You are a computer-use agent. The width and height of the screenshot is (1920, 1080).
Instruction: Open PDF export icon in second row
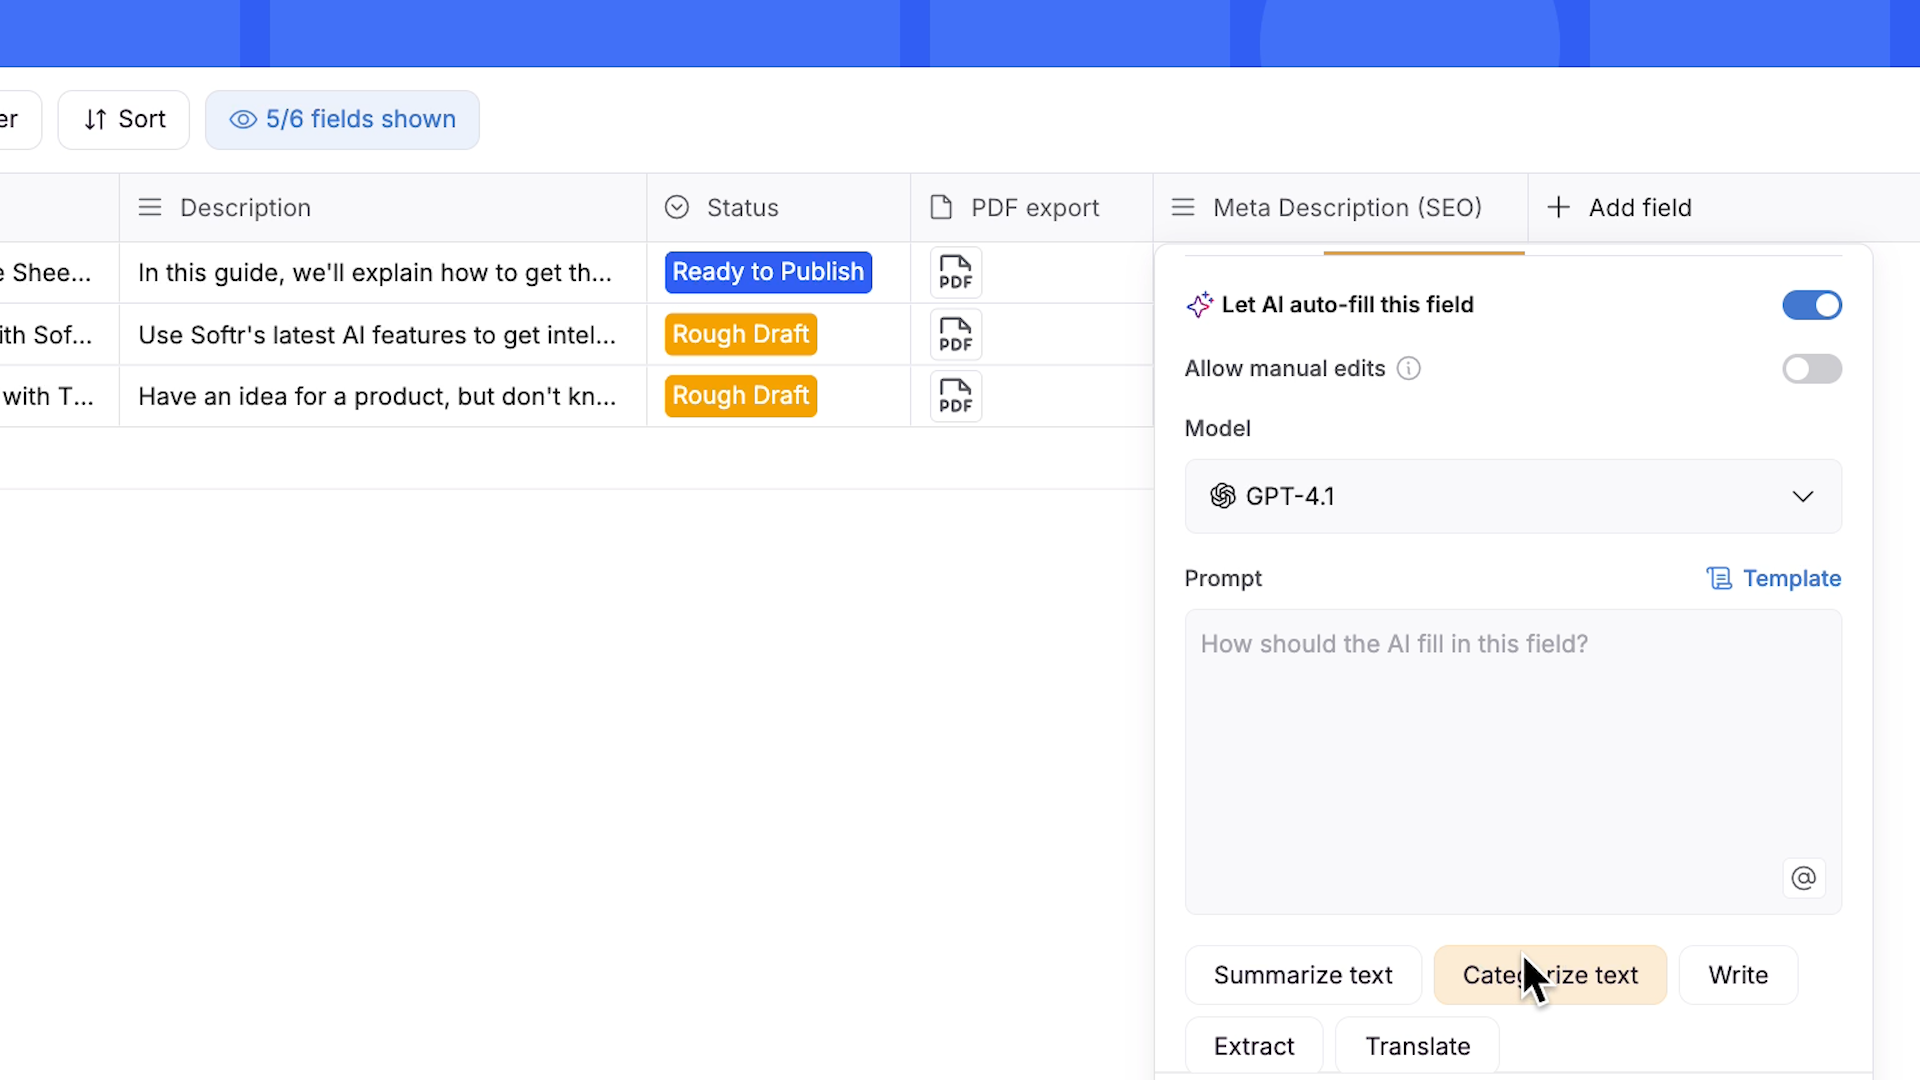955,334
